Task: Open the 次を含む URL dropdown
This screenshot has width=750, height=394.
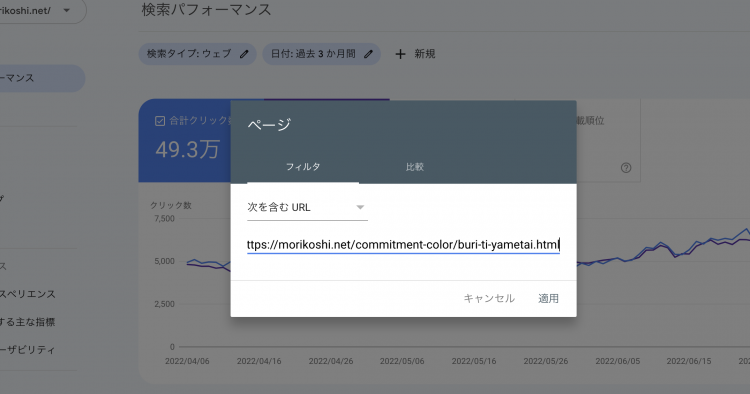Action: pyautogui.click(x=307, y=208)
